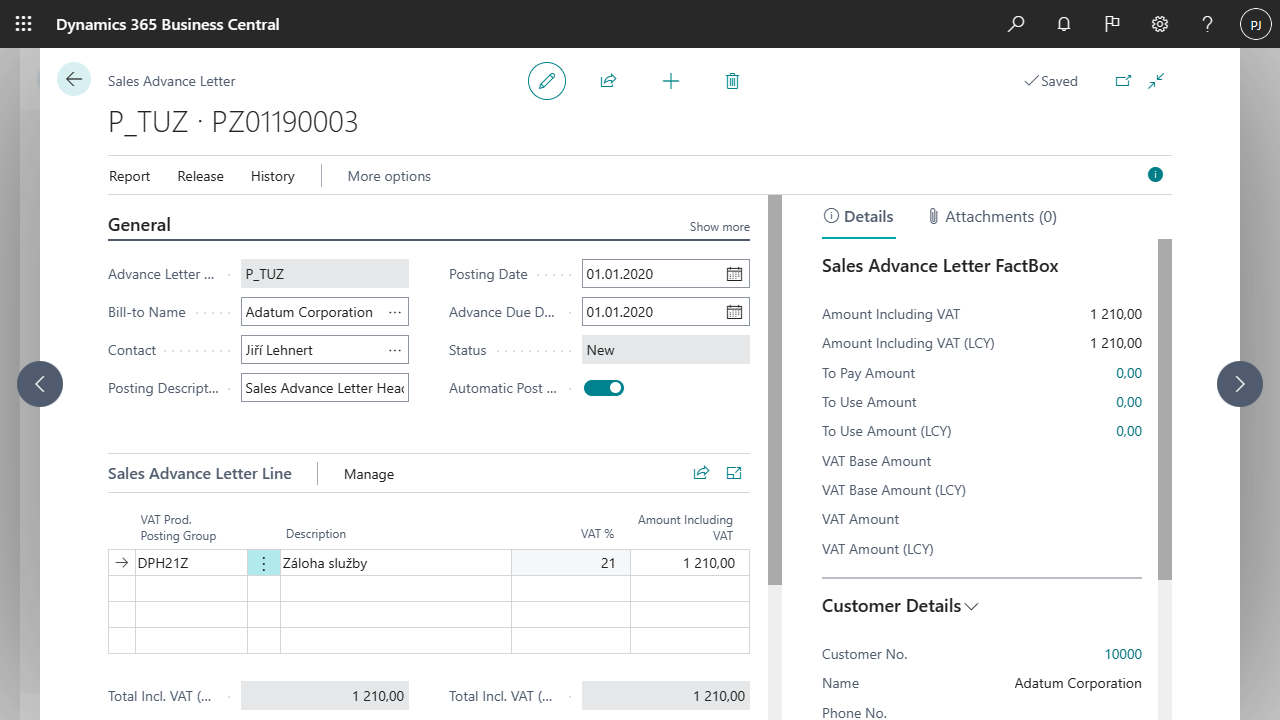Open More options
1280x720 pixels.
point(389,176)
